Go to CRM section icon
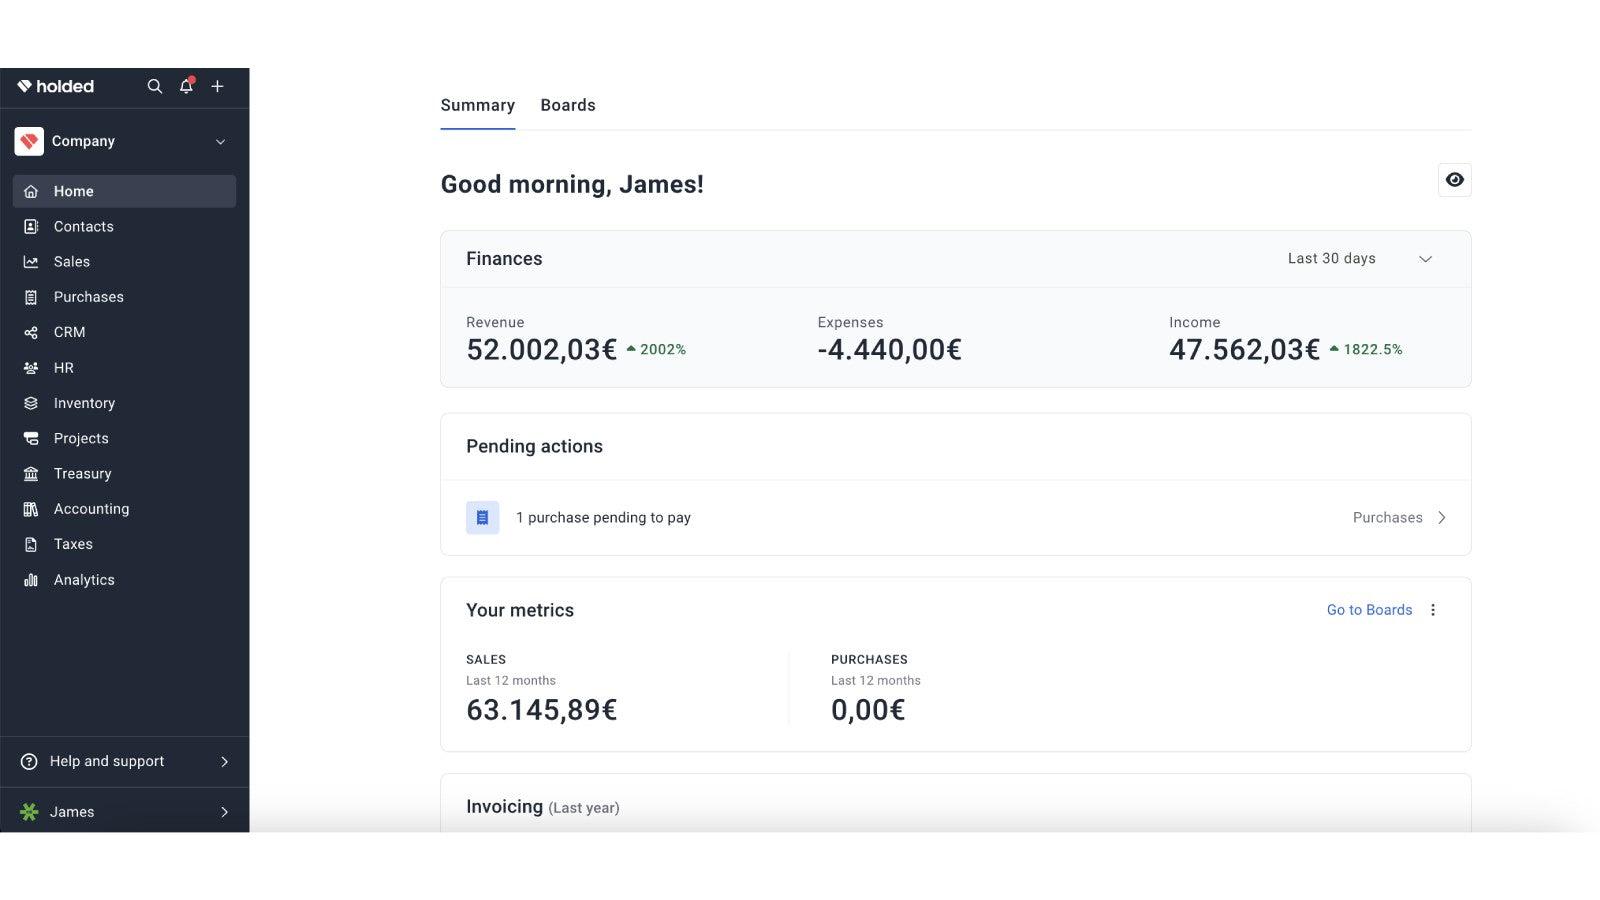This screenshot has width=1600, height=900. [x=31, y=333]
